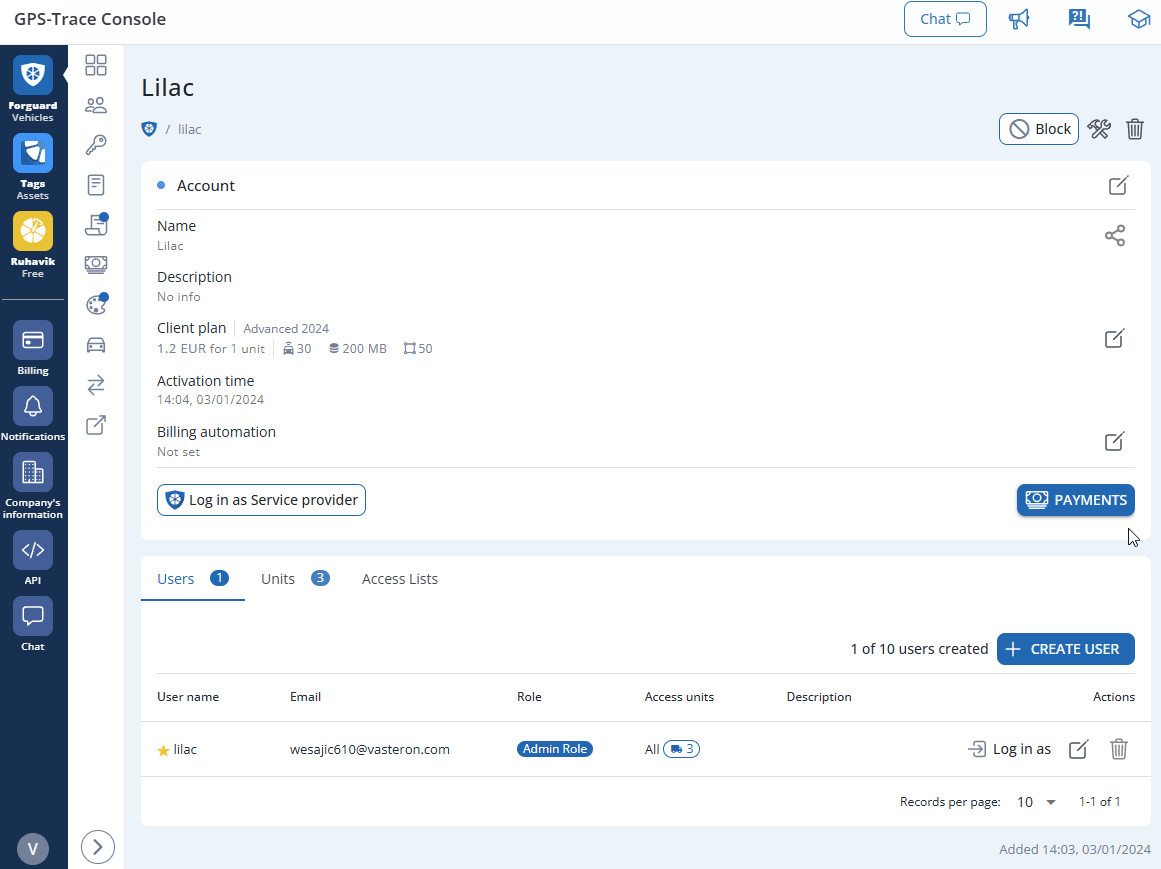Switch to the Units tab

(277, 578)
